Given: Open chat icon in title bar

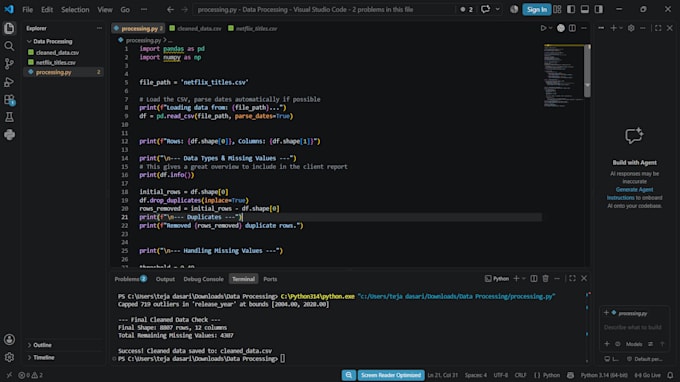Looking at the screenshot, I should point(485,9).
